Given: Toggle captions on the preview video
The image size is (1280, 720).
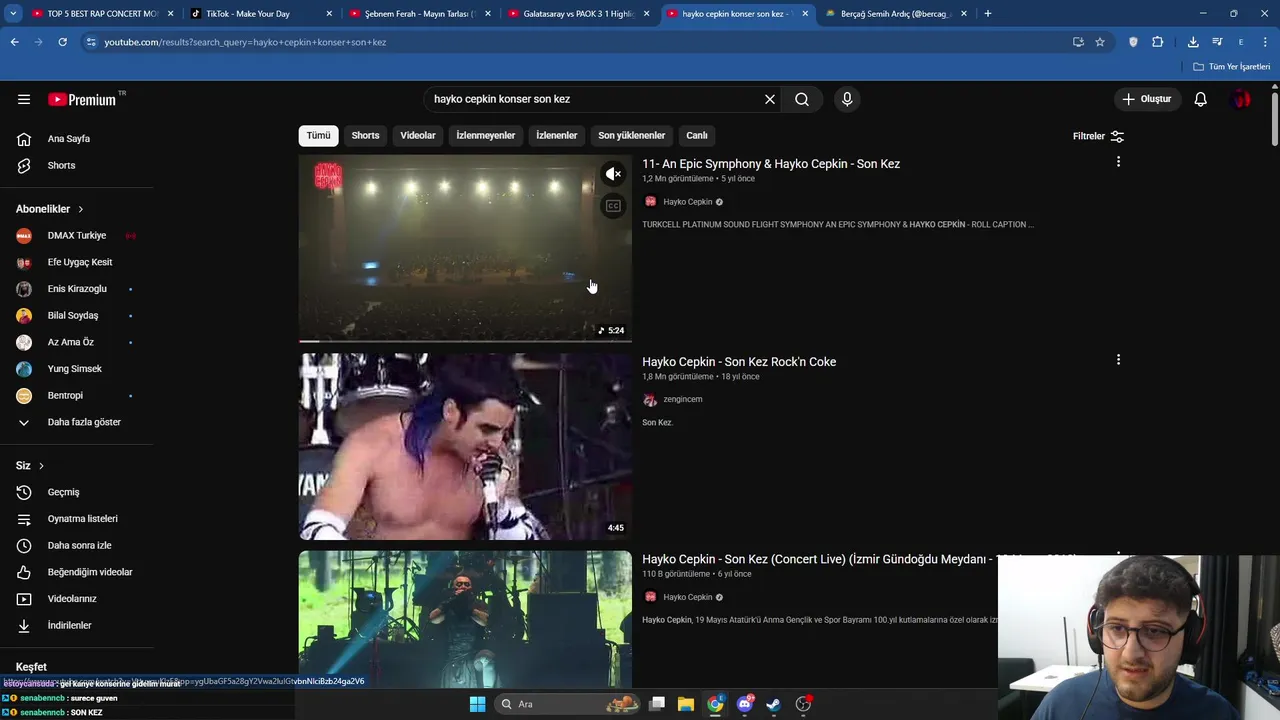Looking at the screenshot, I should point(613,206).
